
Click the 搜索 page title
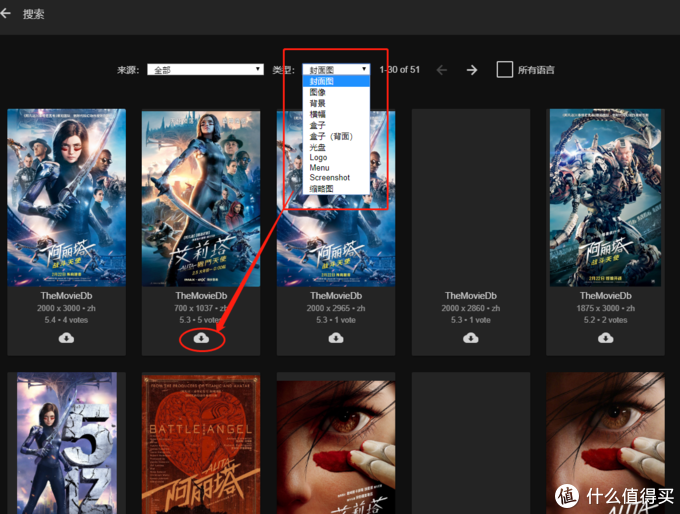33,14
